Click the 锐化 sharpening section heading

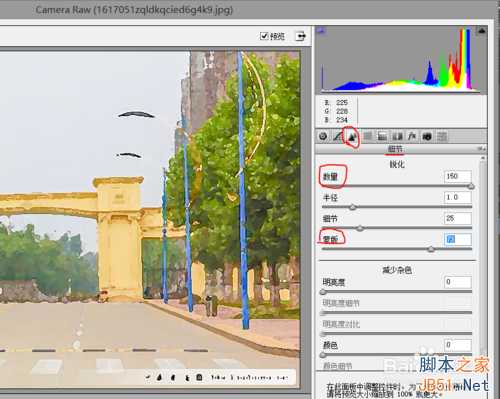pos(397,164)
